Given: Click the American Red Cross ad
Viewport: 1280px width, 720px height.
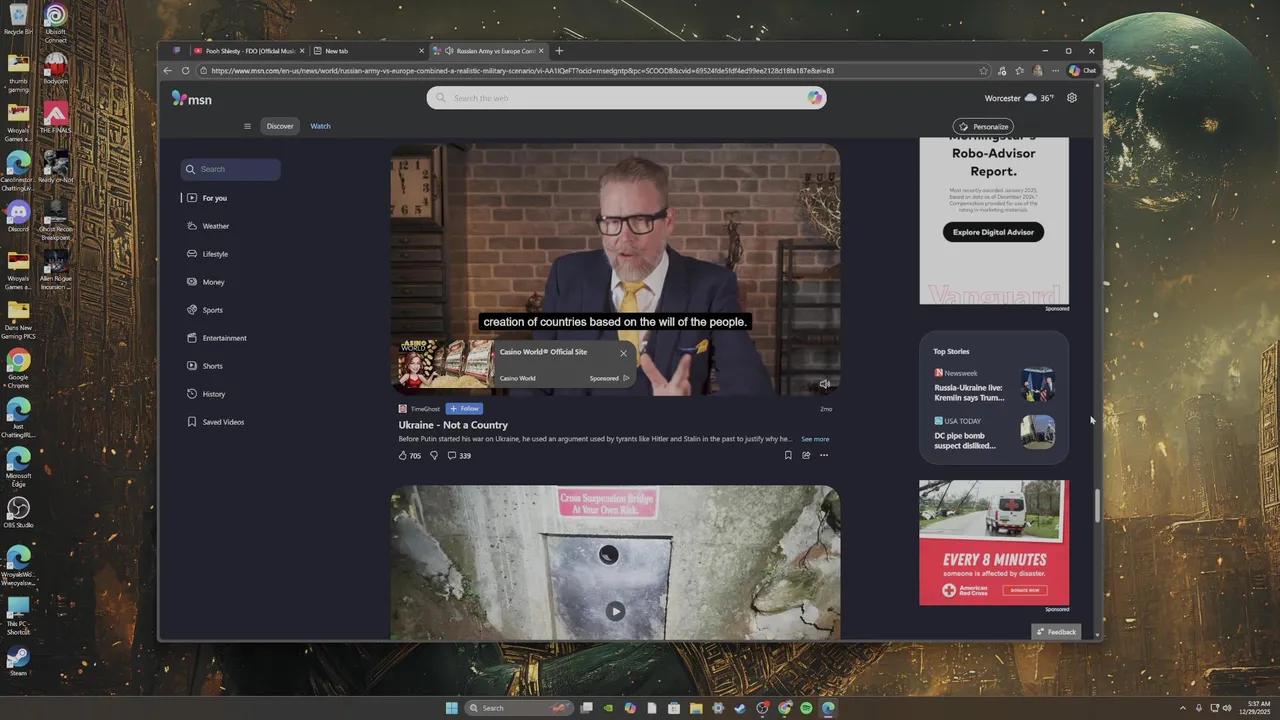Looking at the screenshot, I should tap(994, 542).
